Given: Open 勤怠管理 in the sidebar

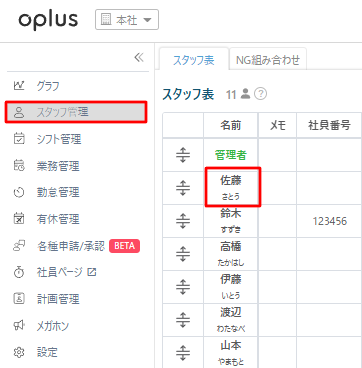Looking at the screenshot, I should coord(47,192).
